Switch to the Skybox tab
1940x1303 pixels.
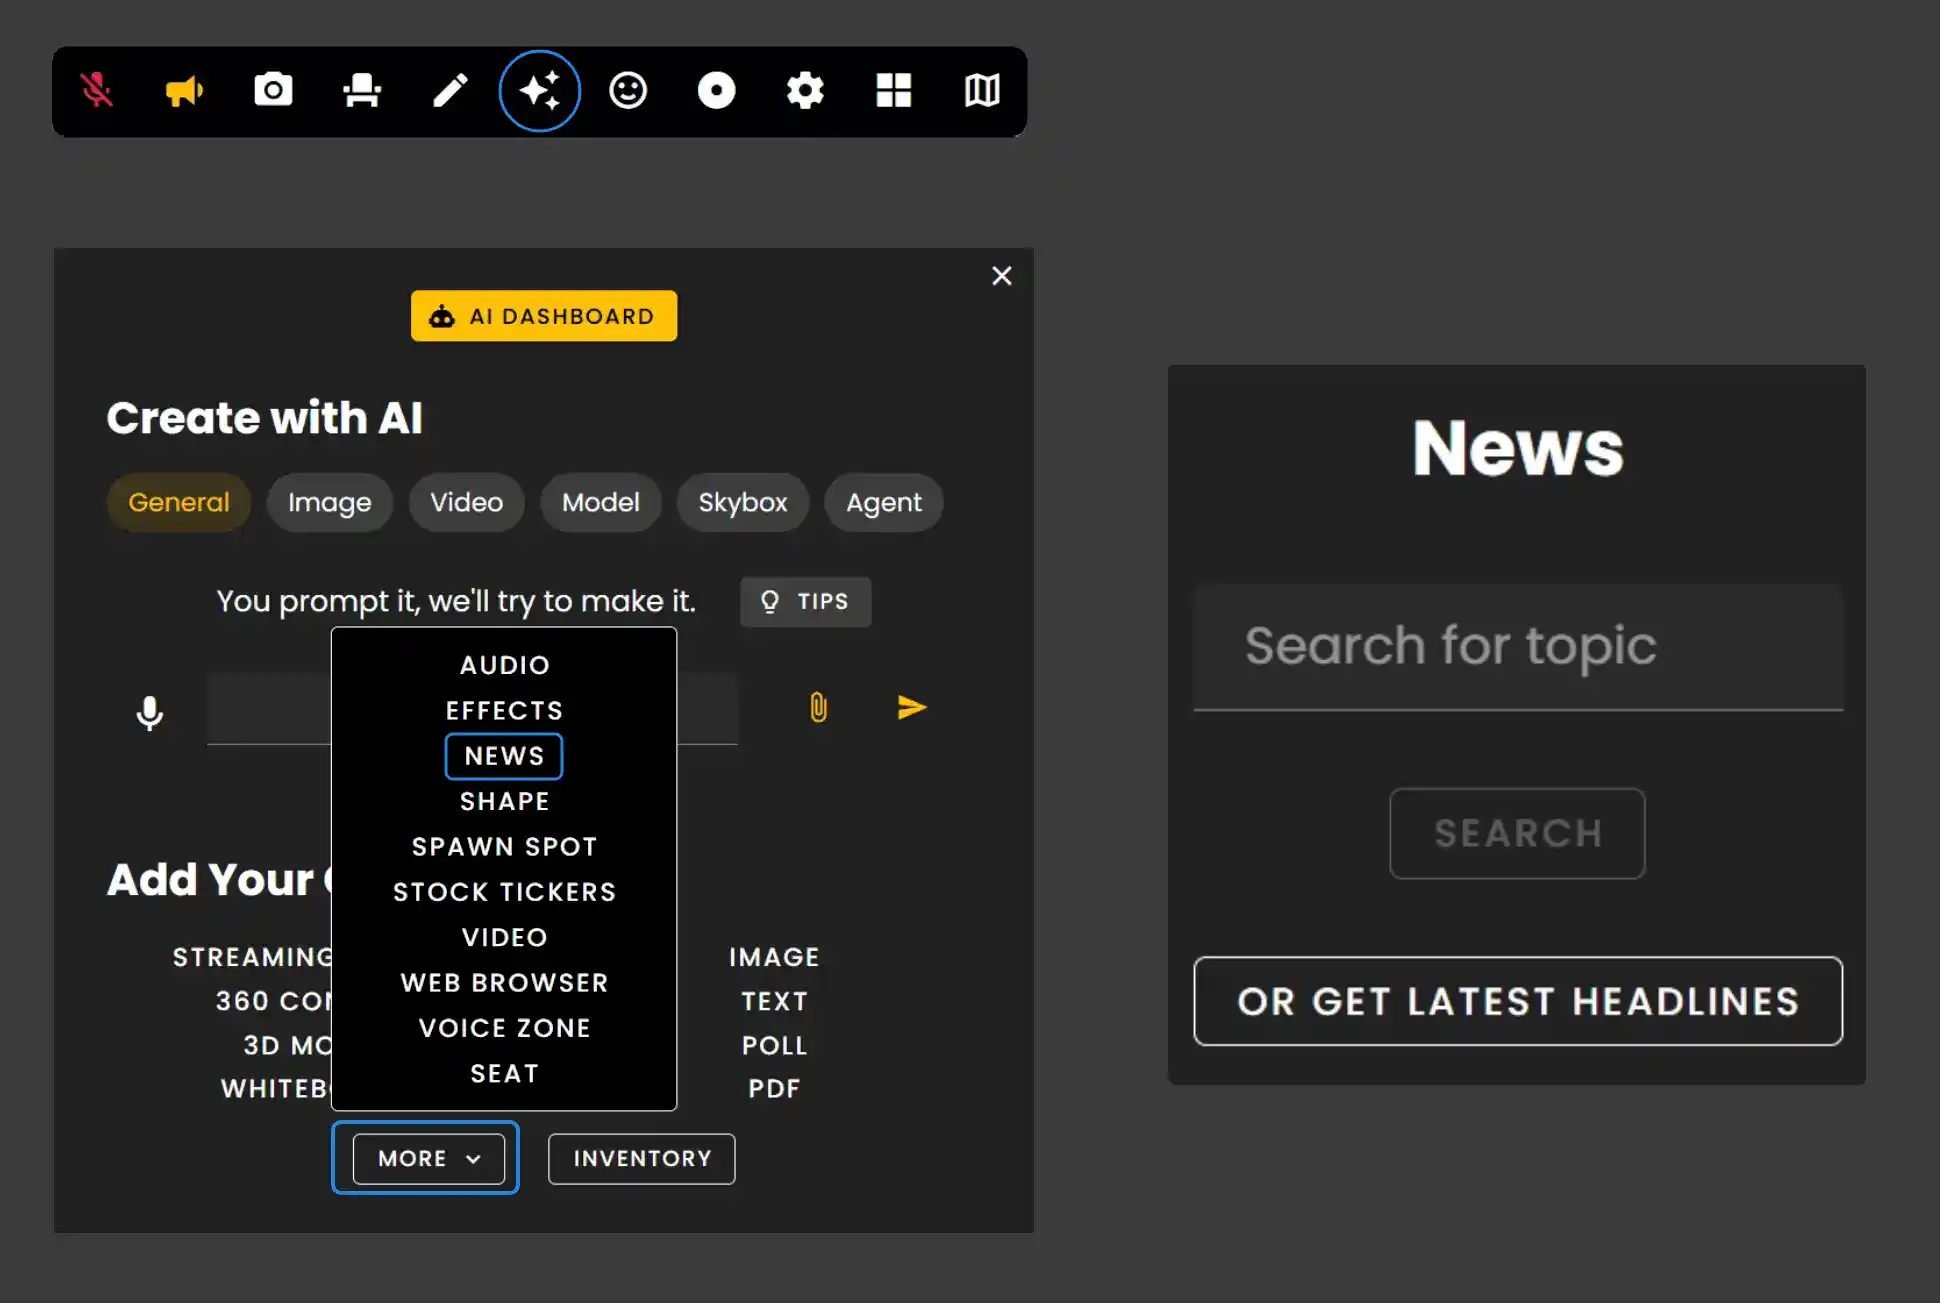(x=742, y=502)
